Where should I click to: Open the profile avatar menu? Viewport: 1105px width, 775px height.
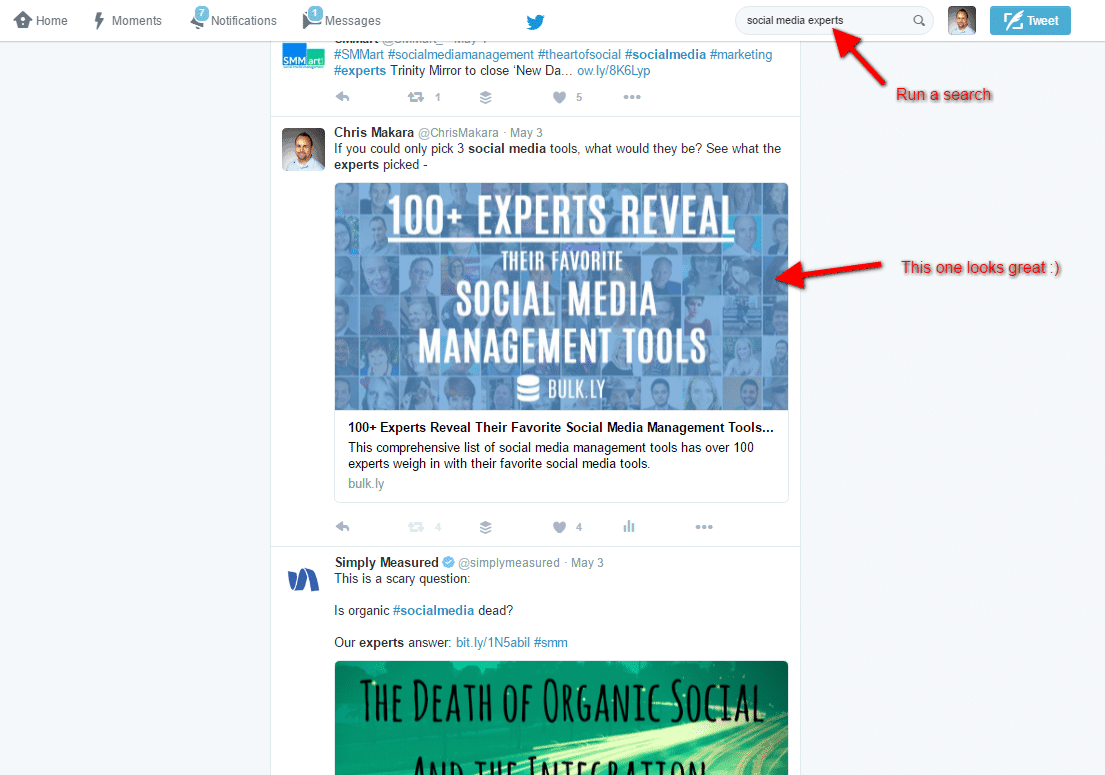962,20
